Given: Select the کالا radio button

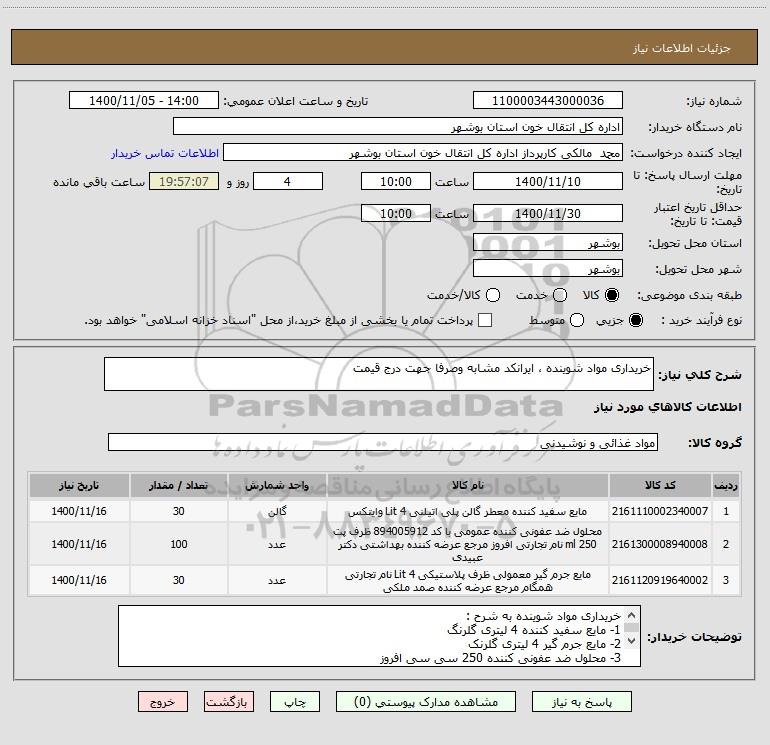Looking at the screenshot, I should 612,295.
